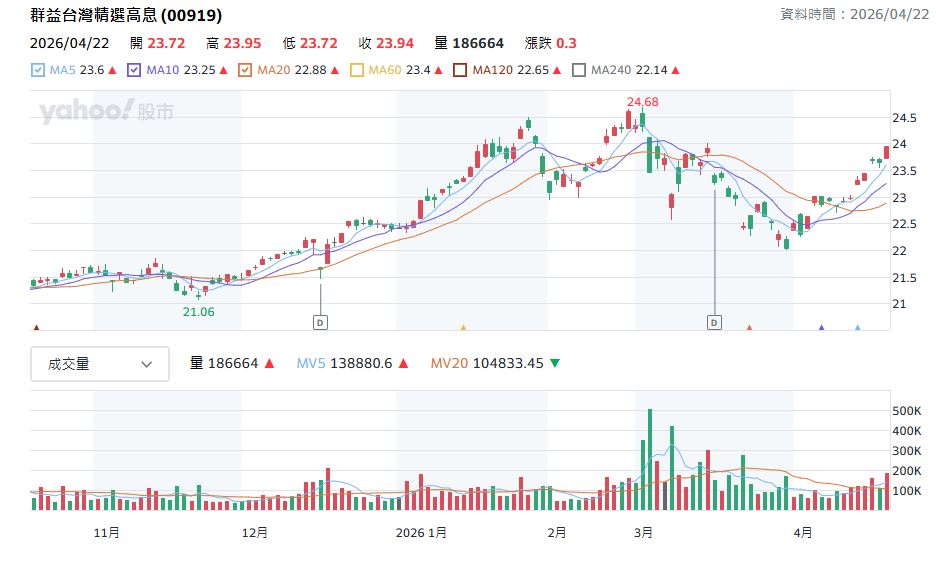Click the dark red triangle at chart's left edge

coord(37,327)
